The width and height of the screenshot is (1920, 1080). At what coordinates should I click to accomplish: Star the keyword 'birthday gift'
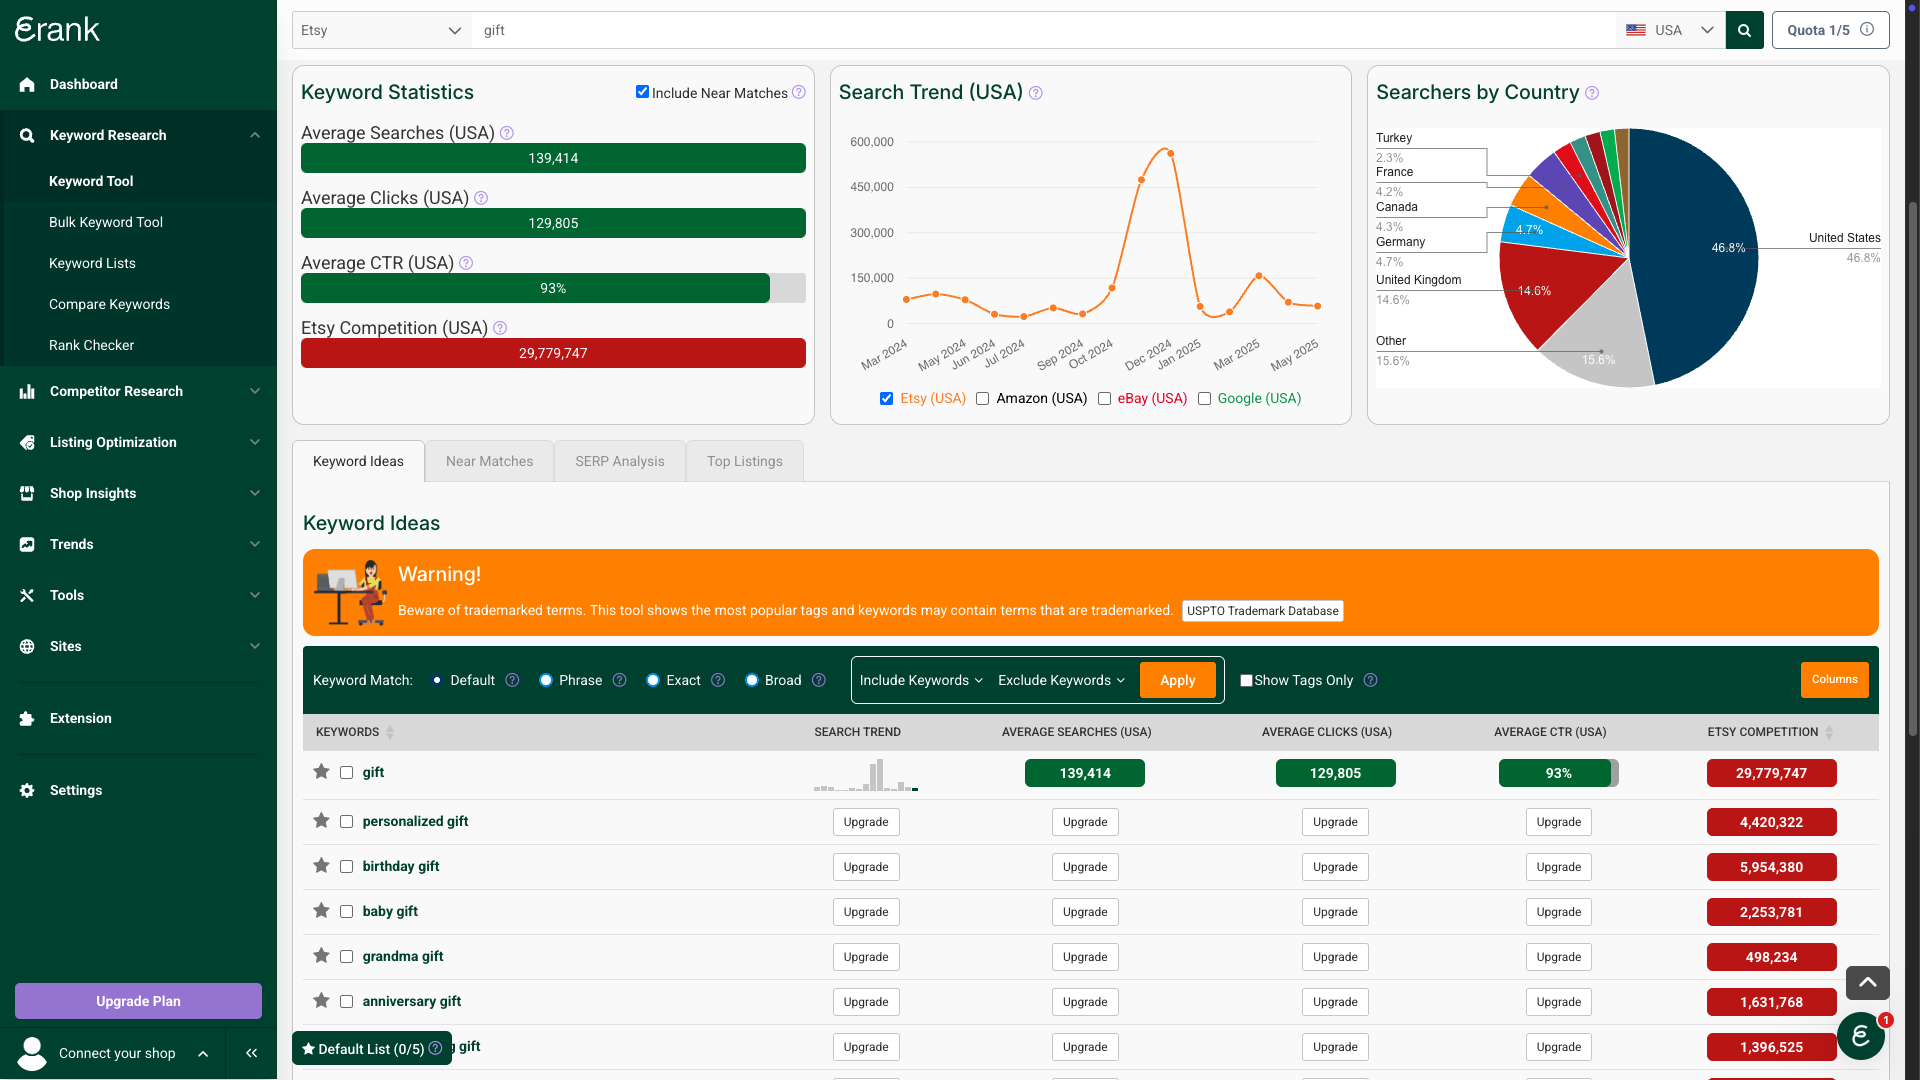321,866
